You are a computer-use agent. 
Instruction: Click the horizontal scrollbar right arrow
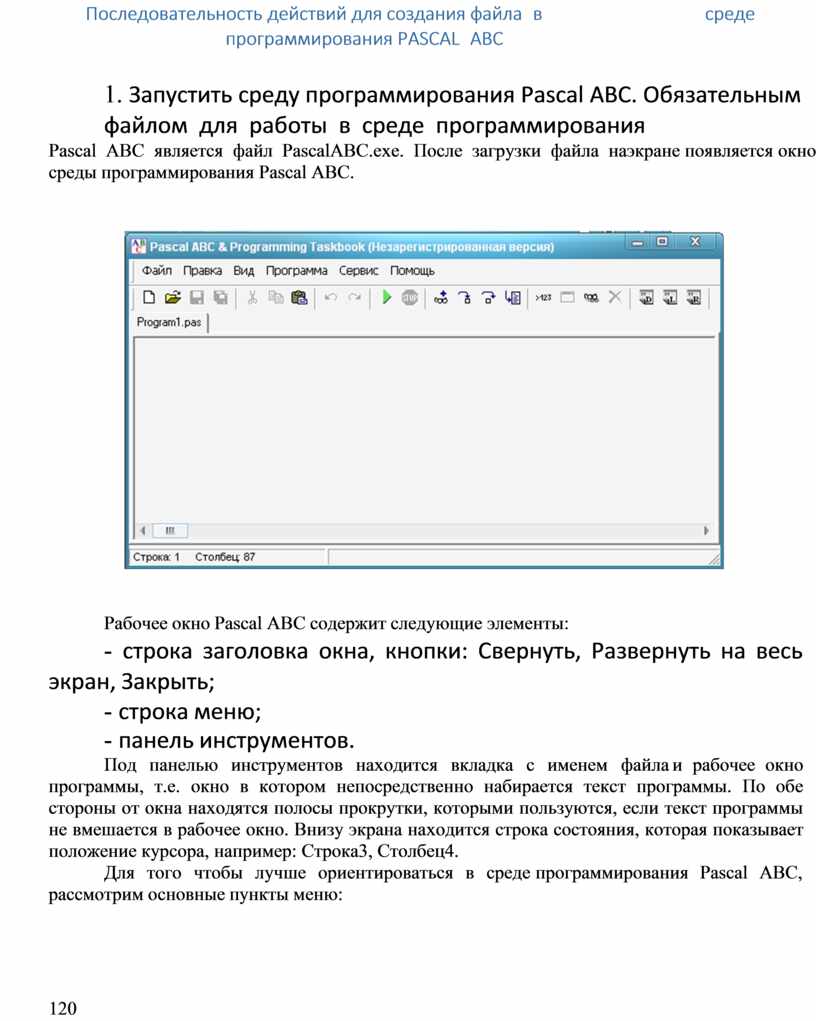pos(706,530)
